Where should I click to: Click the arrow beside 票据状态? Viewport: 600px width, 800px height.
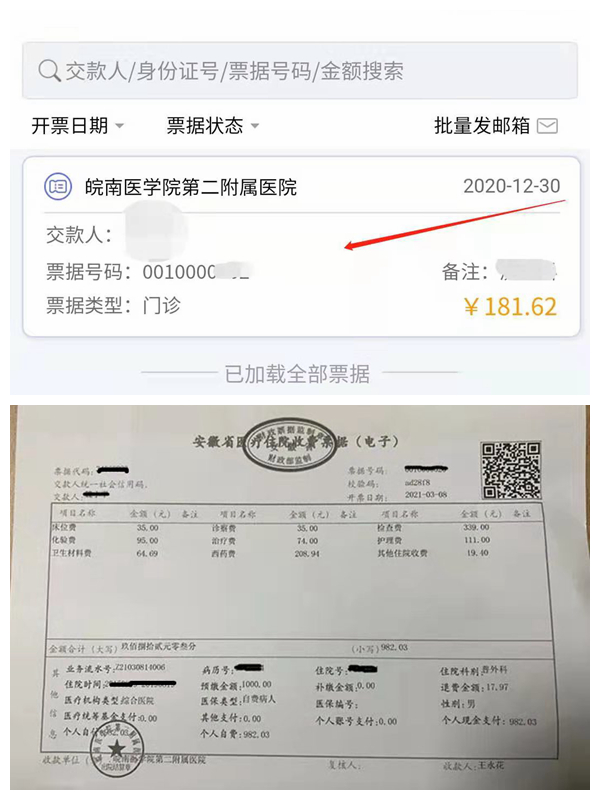coord(255,126)
